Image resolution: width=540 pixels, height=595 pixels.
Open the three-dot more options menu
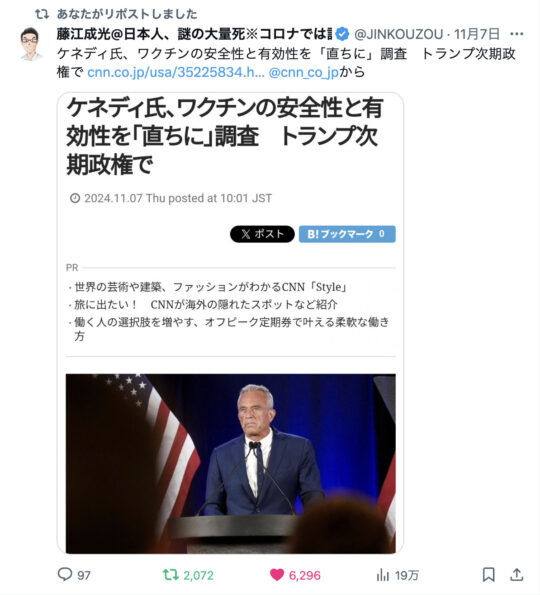pyautogui.click(x=516, y=34)
